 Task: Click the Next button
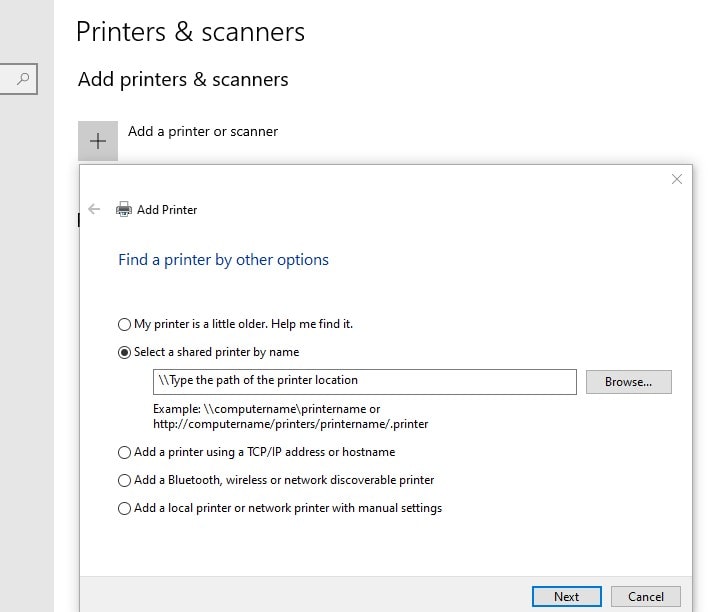pyautogui.click(x=567, y=596)
